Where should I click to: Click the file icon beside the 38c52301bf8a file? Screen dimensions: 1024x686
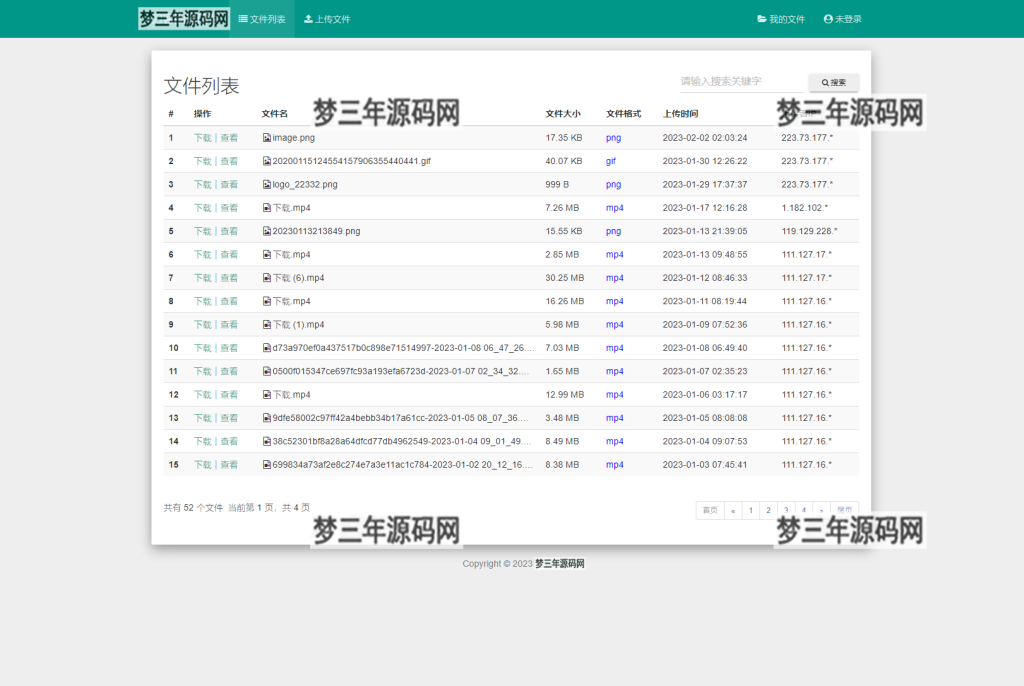coord(266,442)
